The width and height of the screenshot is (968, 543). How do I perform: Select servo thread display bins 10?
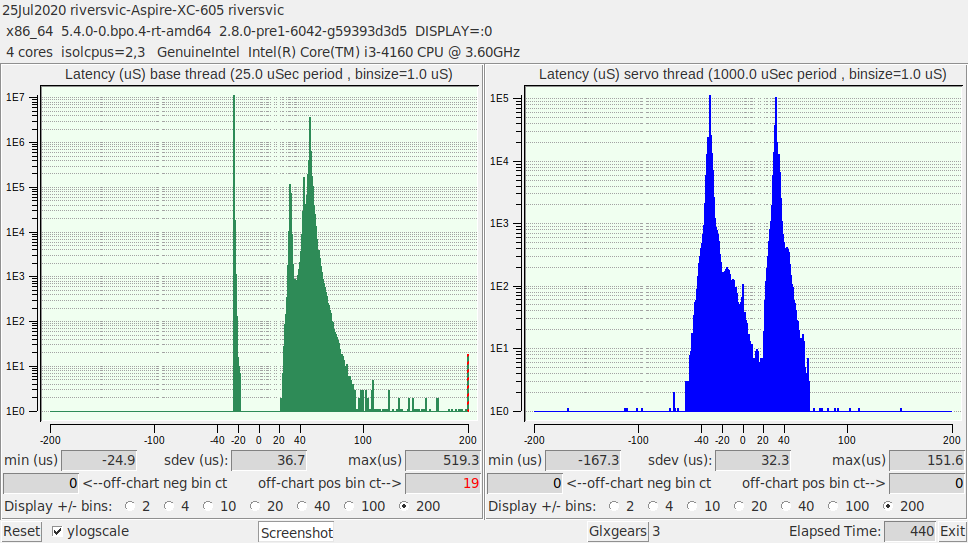[692, 506]
